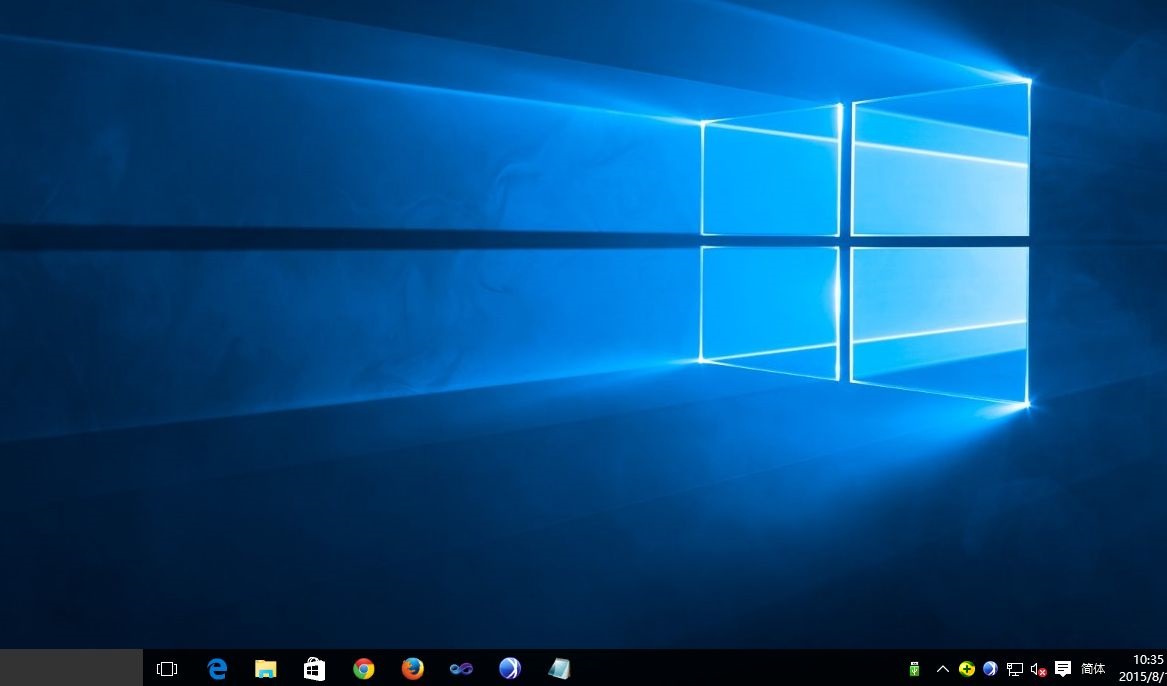Viewport: 1167px width, 686px height.
Task: Open the Windows Store app
Action: click(314, 669)
